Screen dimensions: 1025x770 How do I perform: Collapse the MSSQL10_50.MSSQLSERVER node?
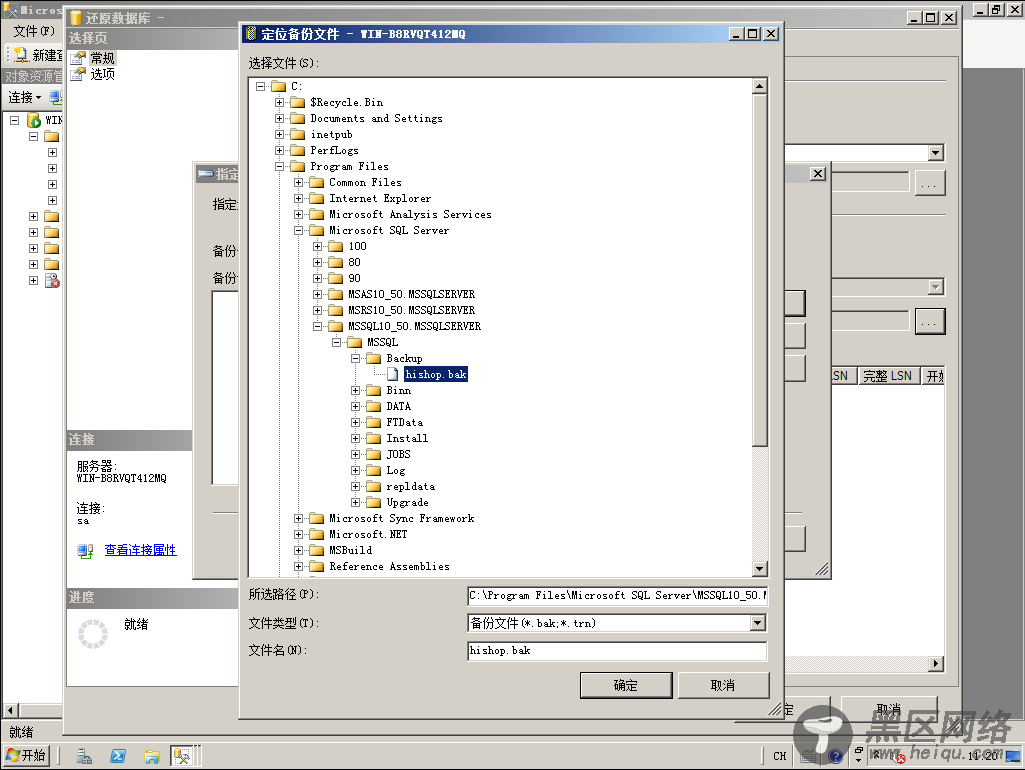point(317,326)
